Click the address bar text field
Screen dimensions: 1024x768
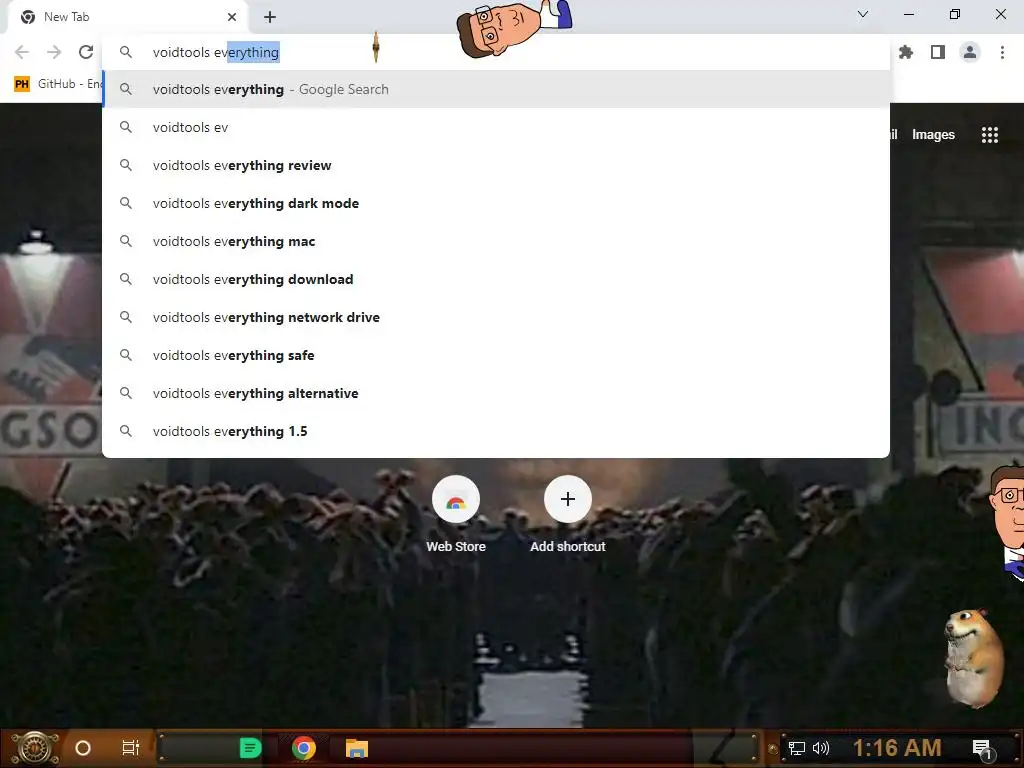point(496,52)
